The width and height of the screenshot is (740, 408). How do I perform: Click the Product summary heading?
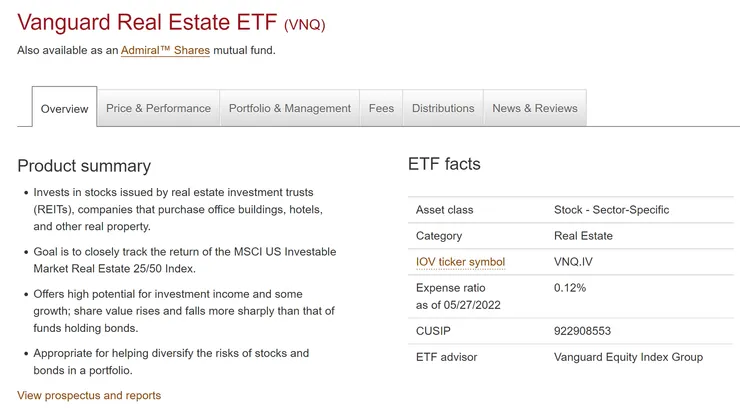(x=84, y=166)
